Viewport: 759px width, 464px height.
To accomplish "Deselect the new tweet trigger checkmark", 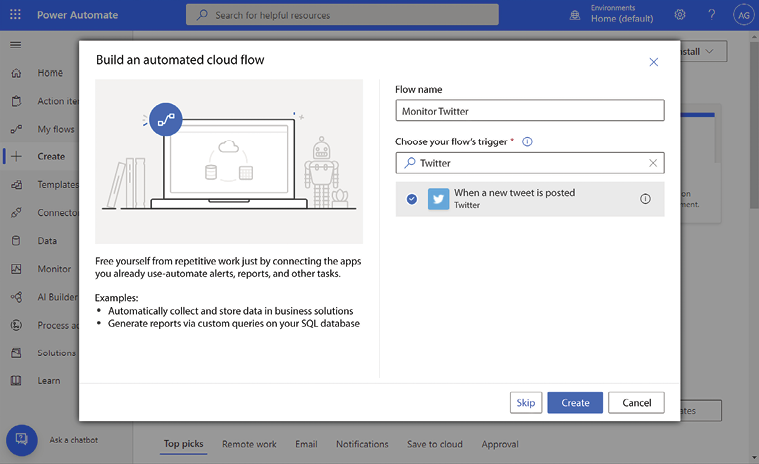I will 411,199.
